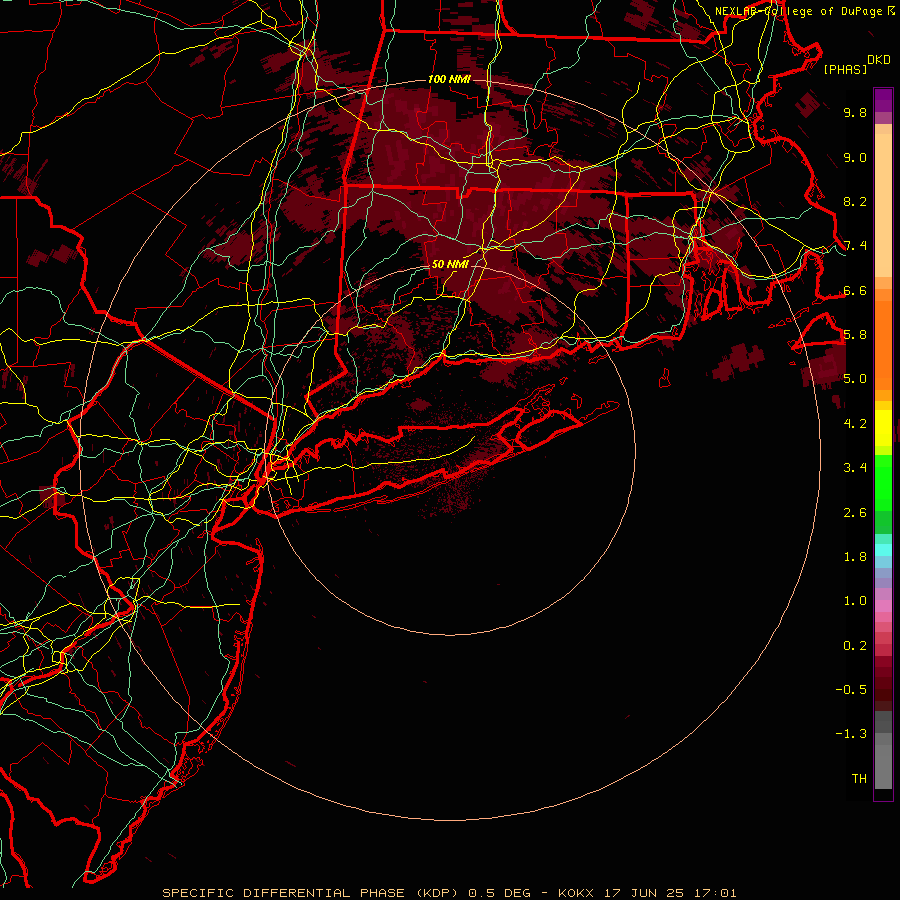900x900 pixels.
Task: Click the 4.2 color scale value
Action: click(855, 424)
